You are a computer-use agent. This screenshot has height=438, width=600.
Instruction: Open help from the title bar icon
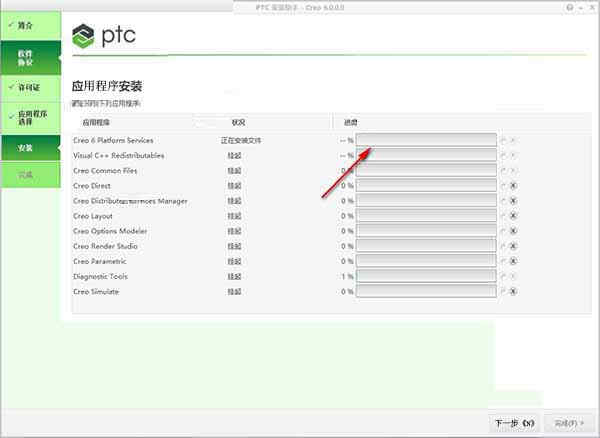tap(570, 7)
